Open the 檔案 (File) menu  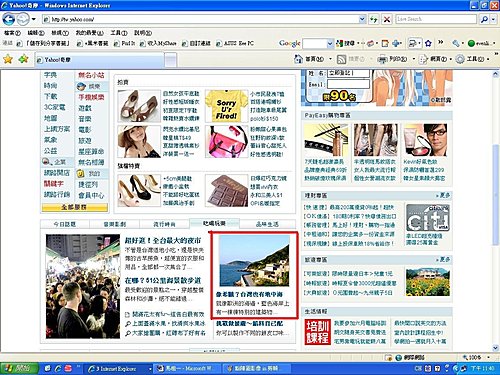[12, 33]
